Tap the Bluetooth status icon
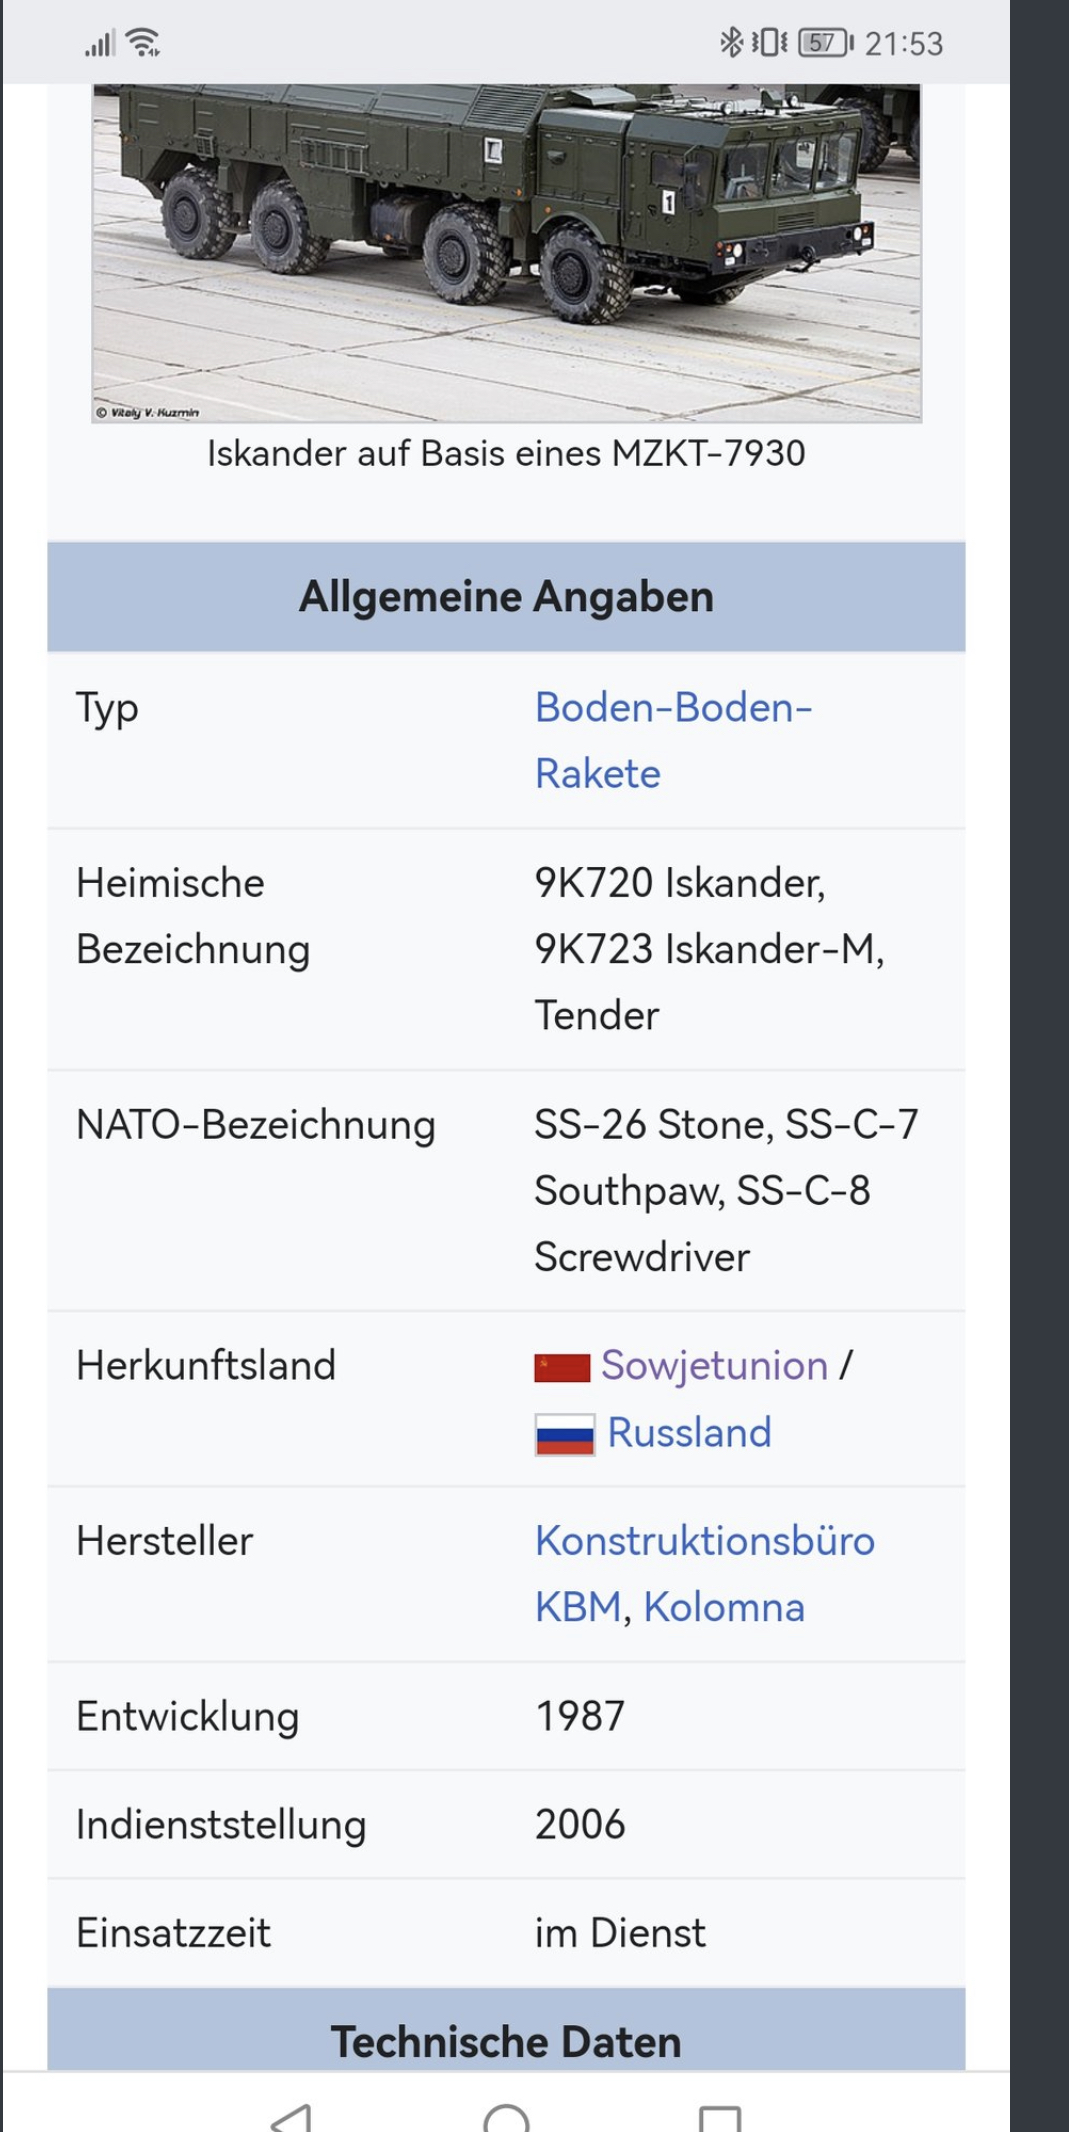Screen dimensions: 1069x2132 (x=732, y=42)
